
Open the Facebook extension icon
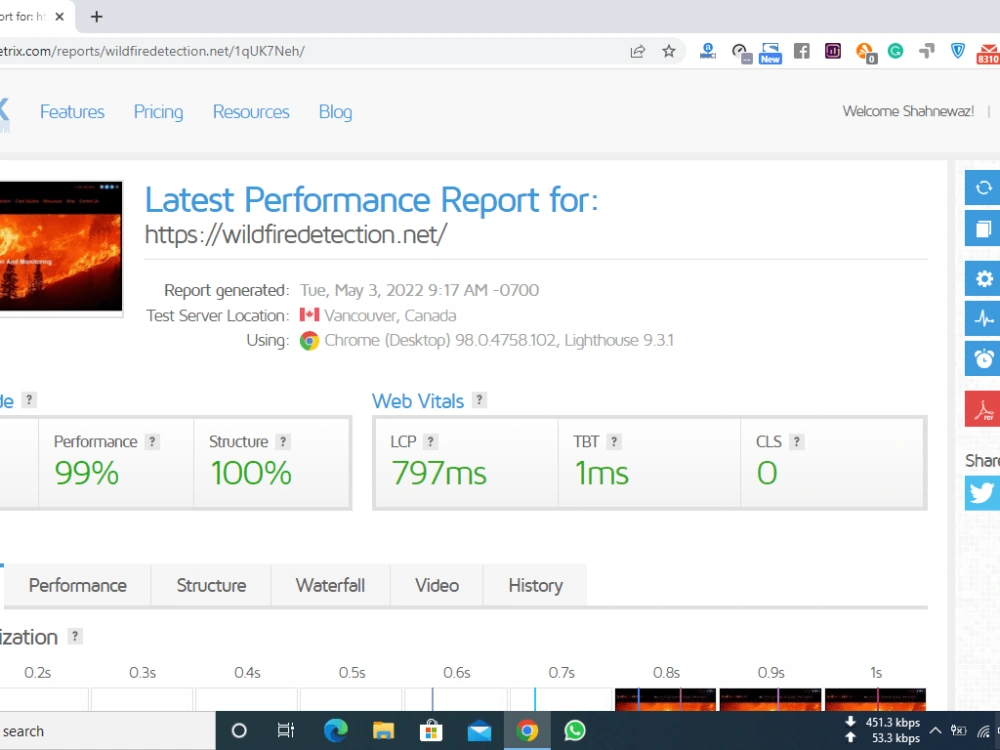[x=802, y=51]
